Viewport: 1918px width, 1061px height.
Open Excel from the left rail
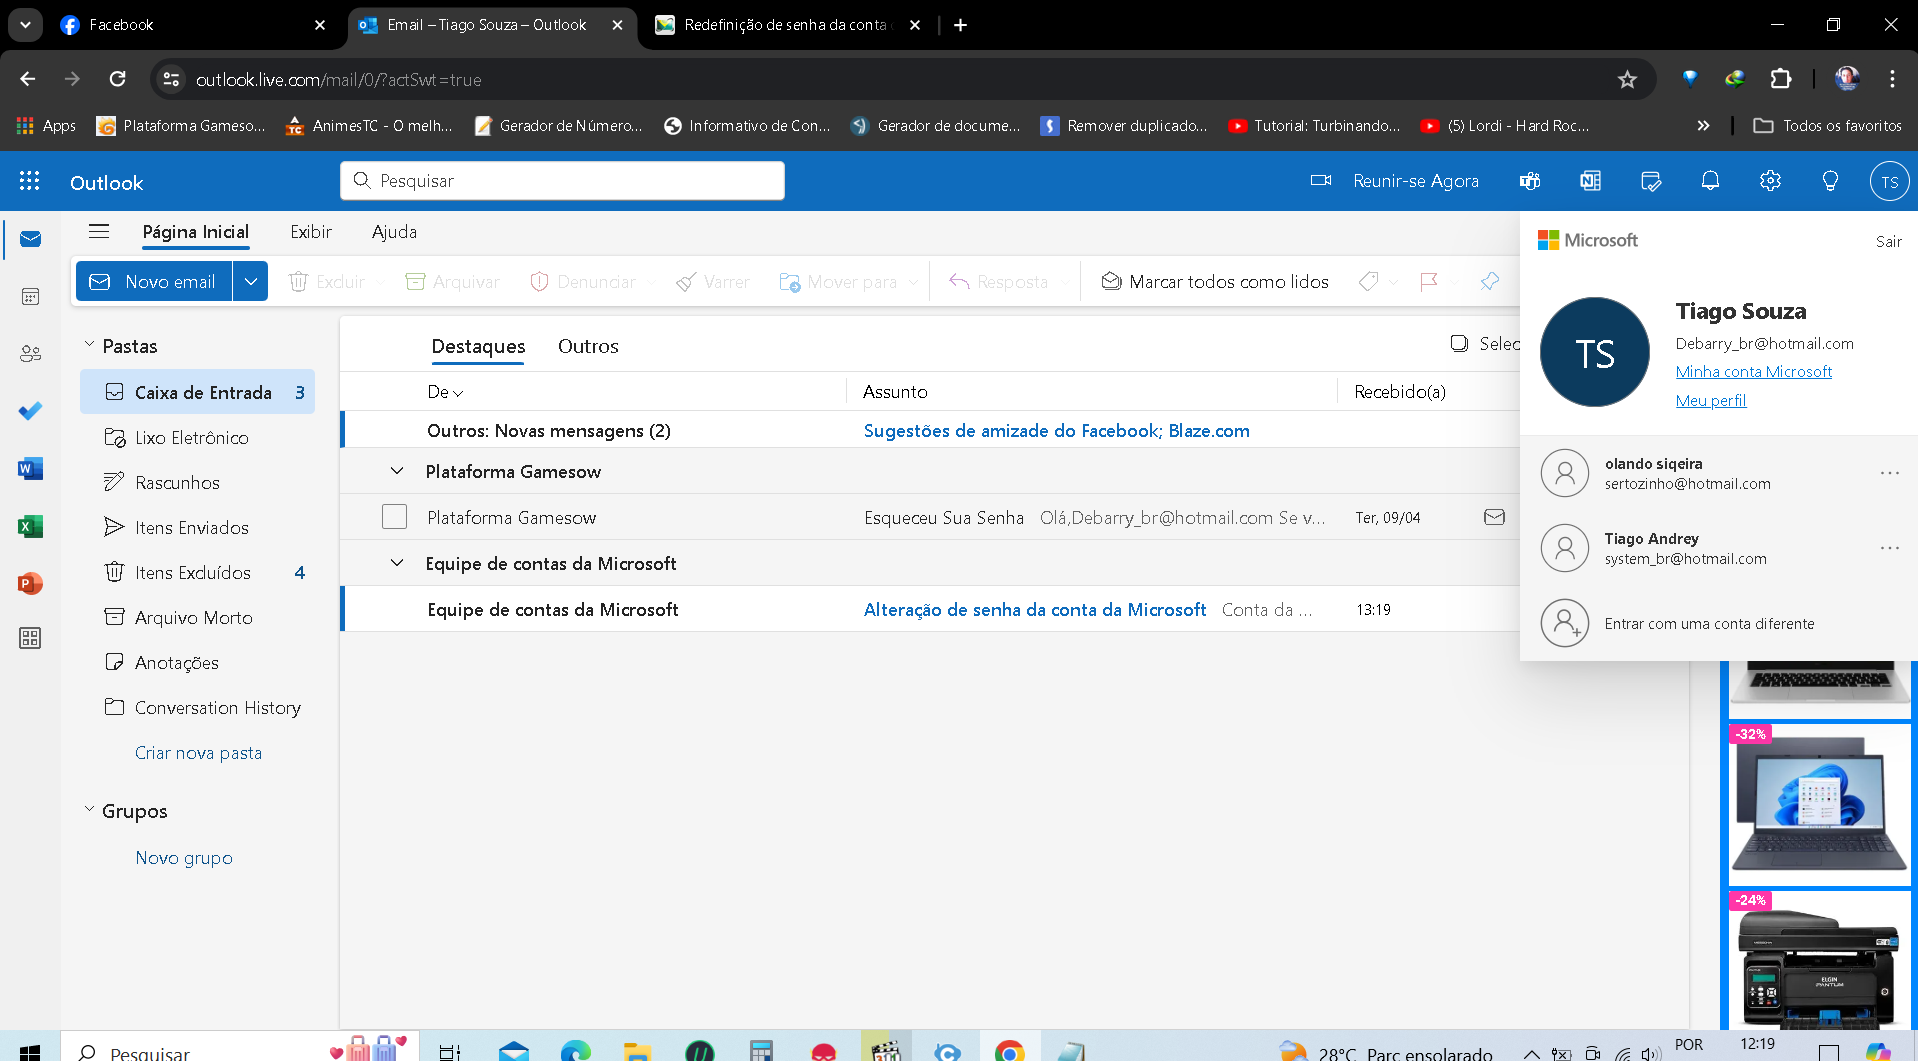(30, 526)
